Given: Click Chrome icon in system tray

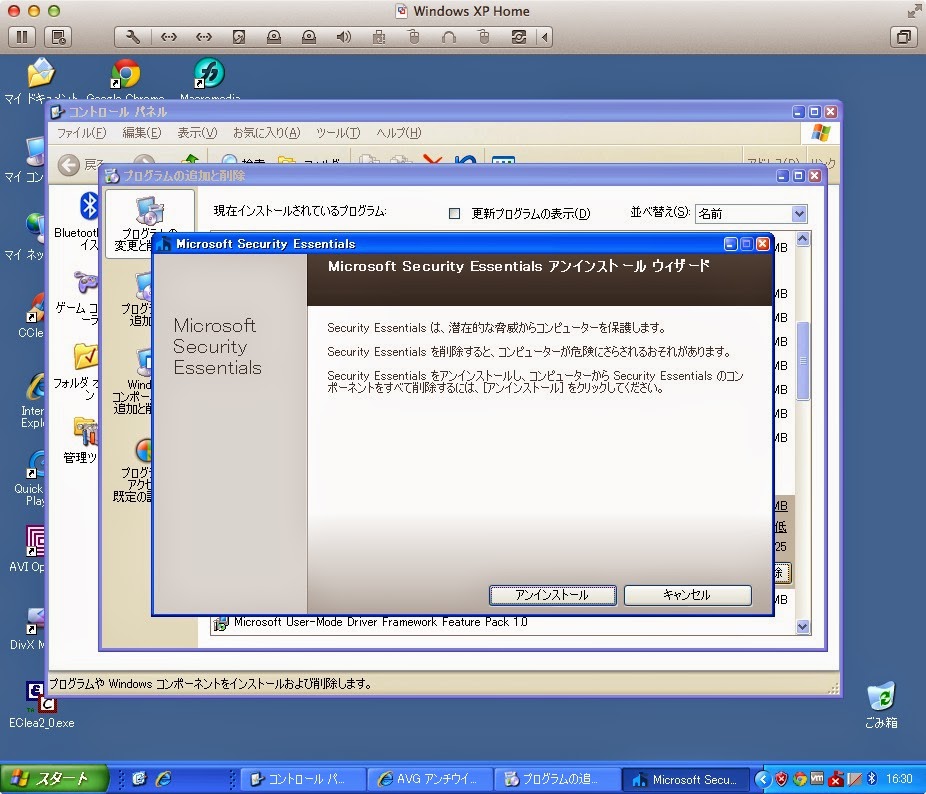Looking at the screenshot, I should pos(800,779).
